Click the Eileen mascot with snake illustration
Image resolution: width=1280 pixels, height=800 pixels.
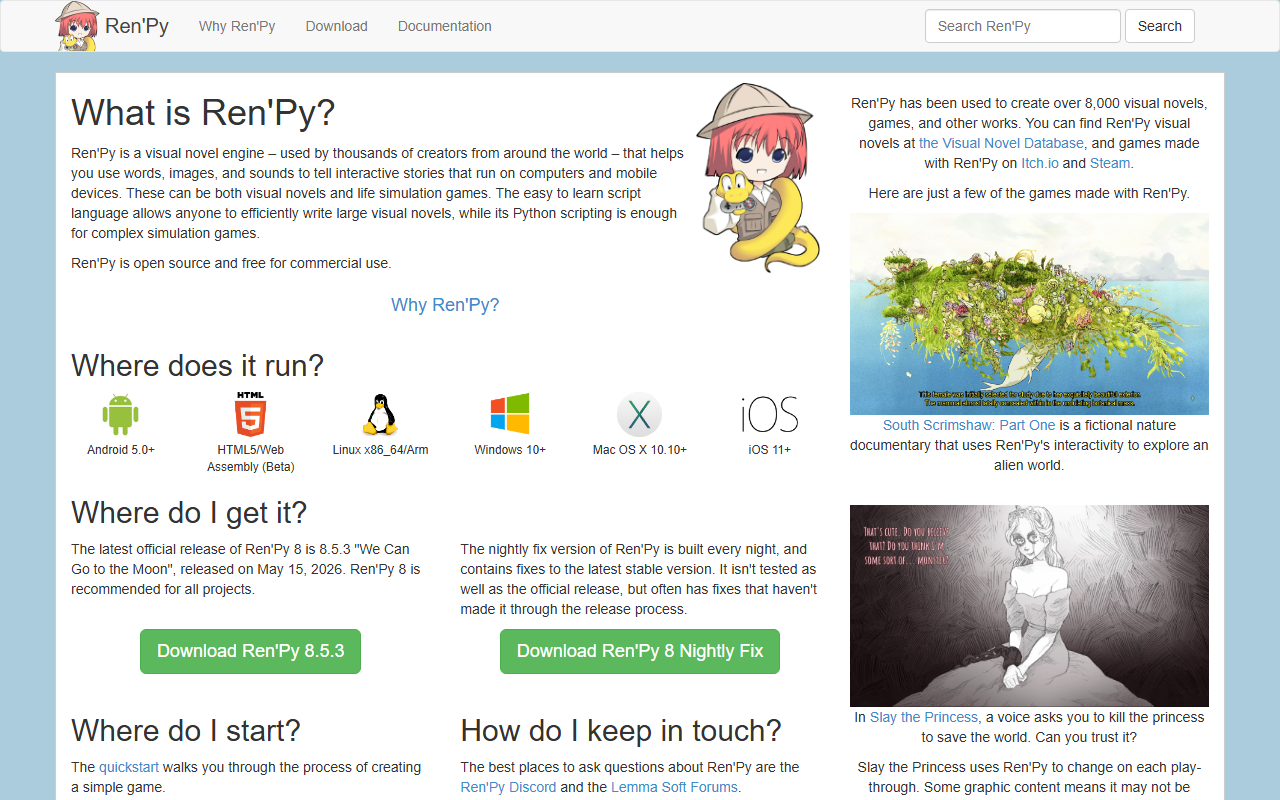758,177
